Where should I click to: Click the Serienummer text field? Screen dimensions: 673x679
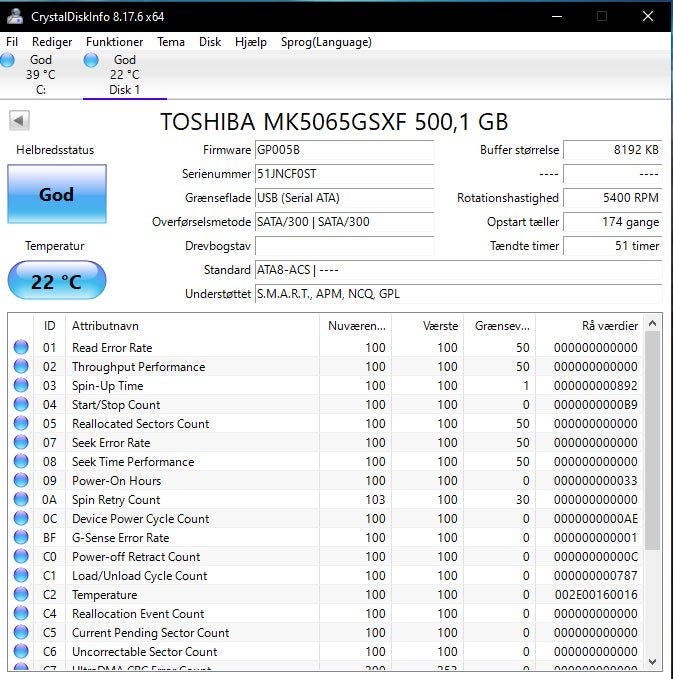[344, 174]
